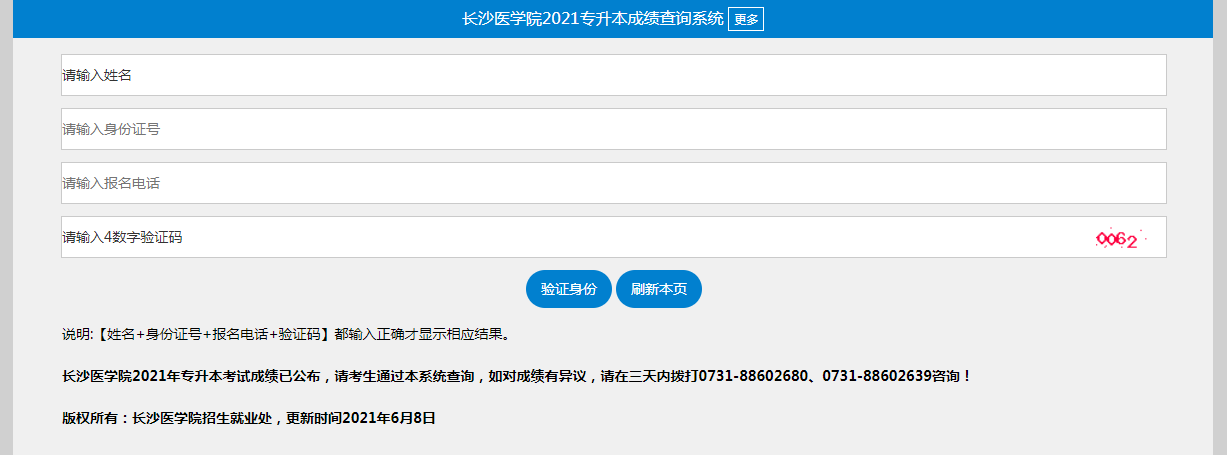Click the 版权所有 copyright label
Viewport: 1227px width, 455px height.
pyautogui.click(x=92, y=419)
